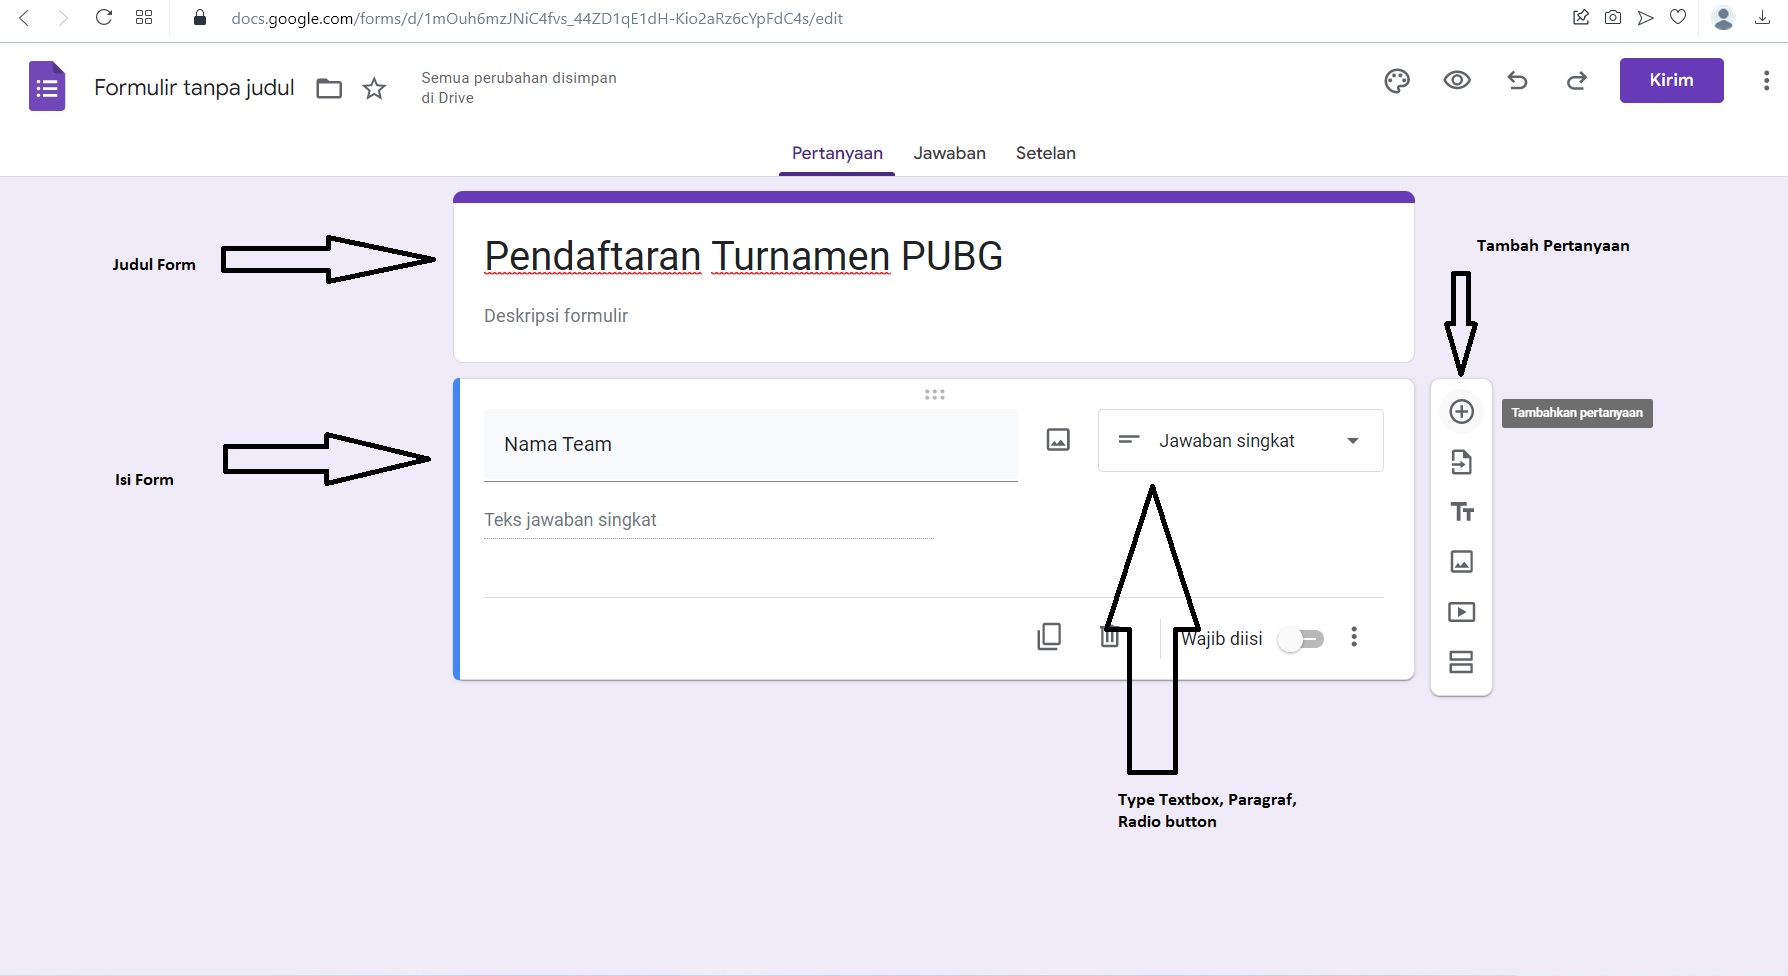Grab the question drag handle dots
The width and height of the screenshot is (1788, 976).
click(935, 394)
